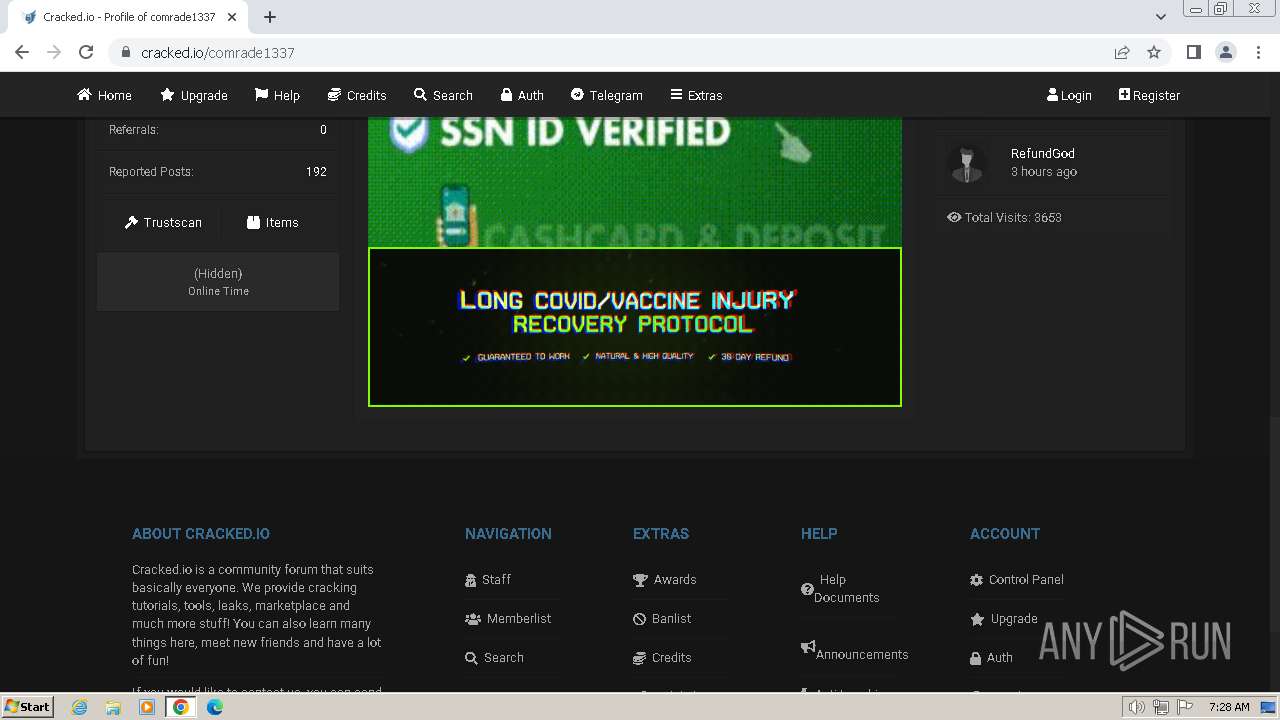Close the Cracked.io profile tab
The height and width of the screenshot is (720, 1280).
click(x=232, y=17)
